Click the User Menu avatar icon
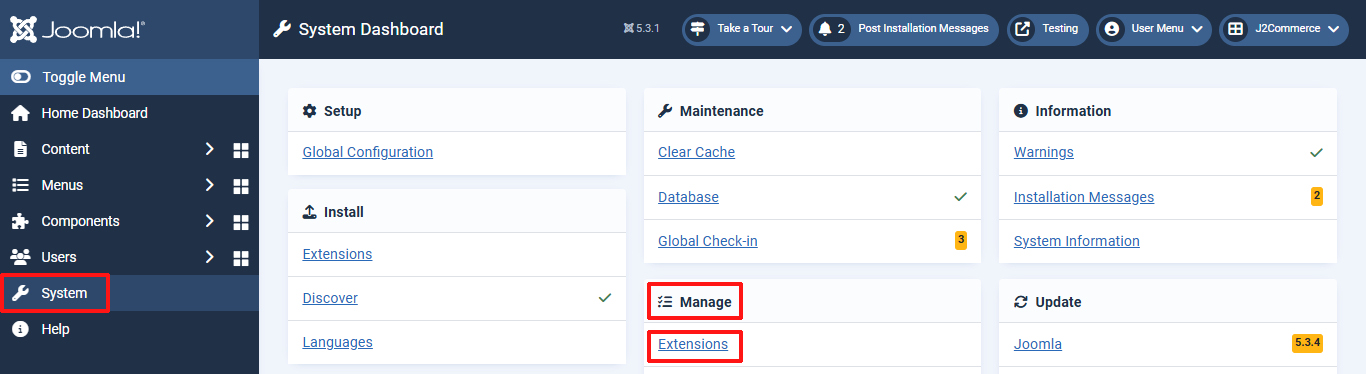Image resolution: width=1366 pixels, height=374 pixels. [x=1111, y=29]
